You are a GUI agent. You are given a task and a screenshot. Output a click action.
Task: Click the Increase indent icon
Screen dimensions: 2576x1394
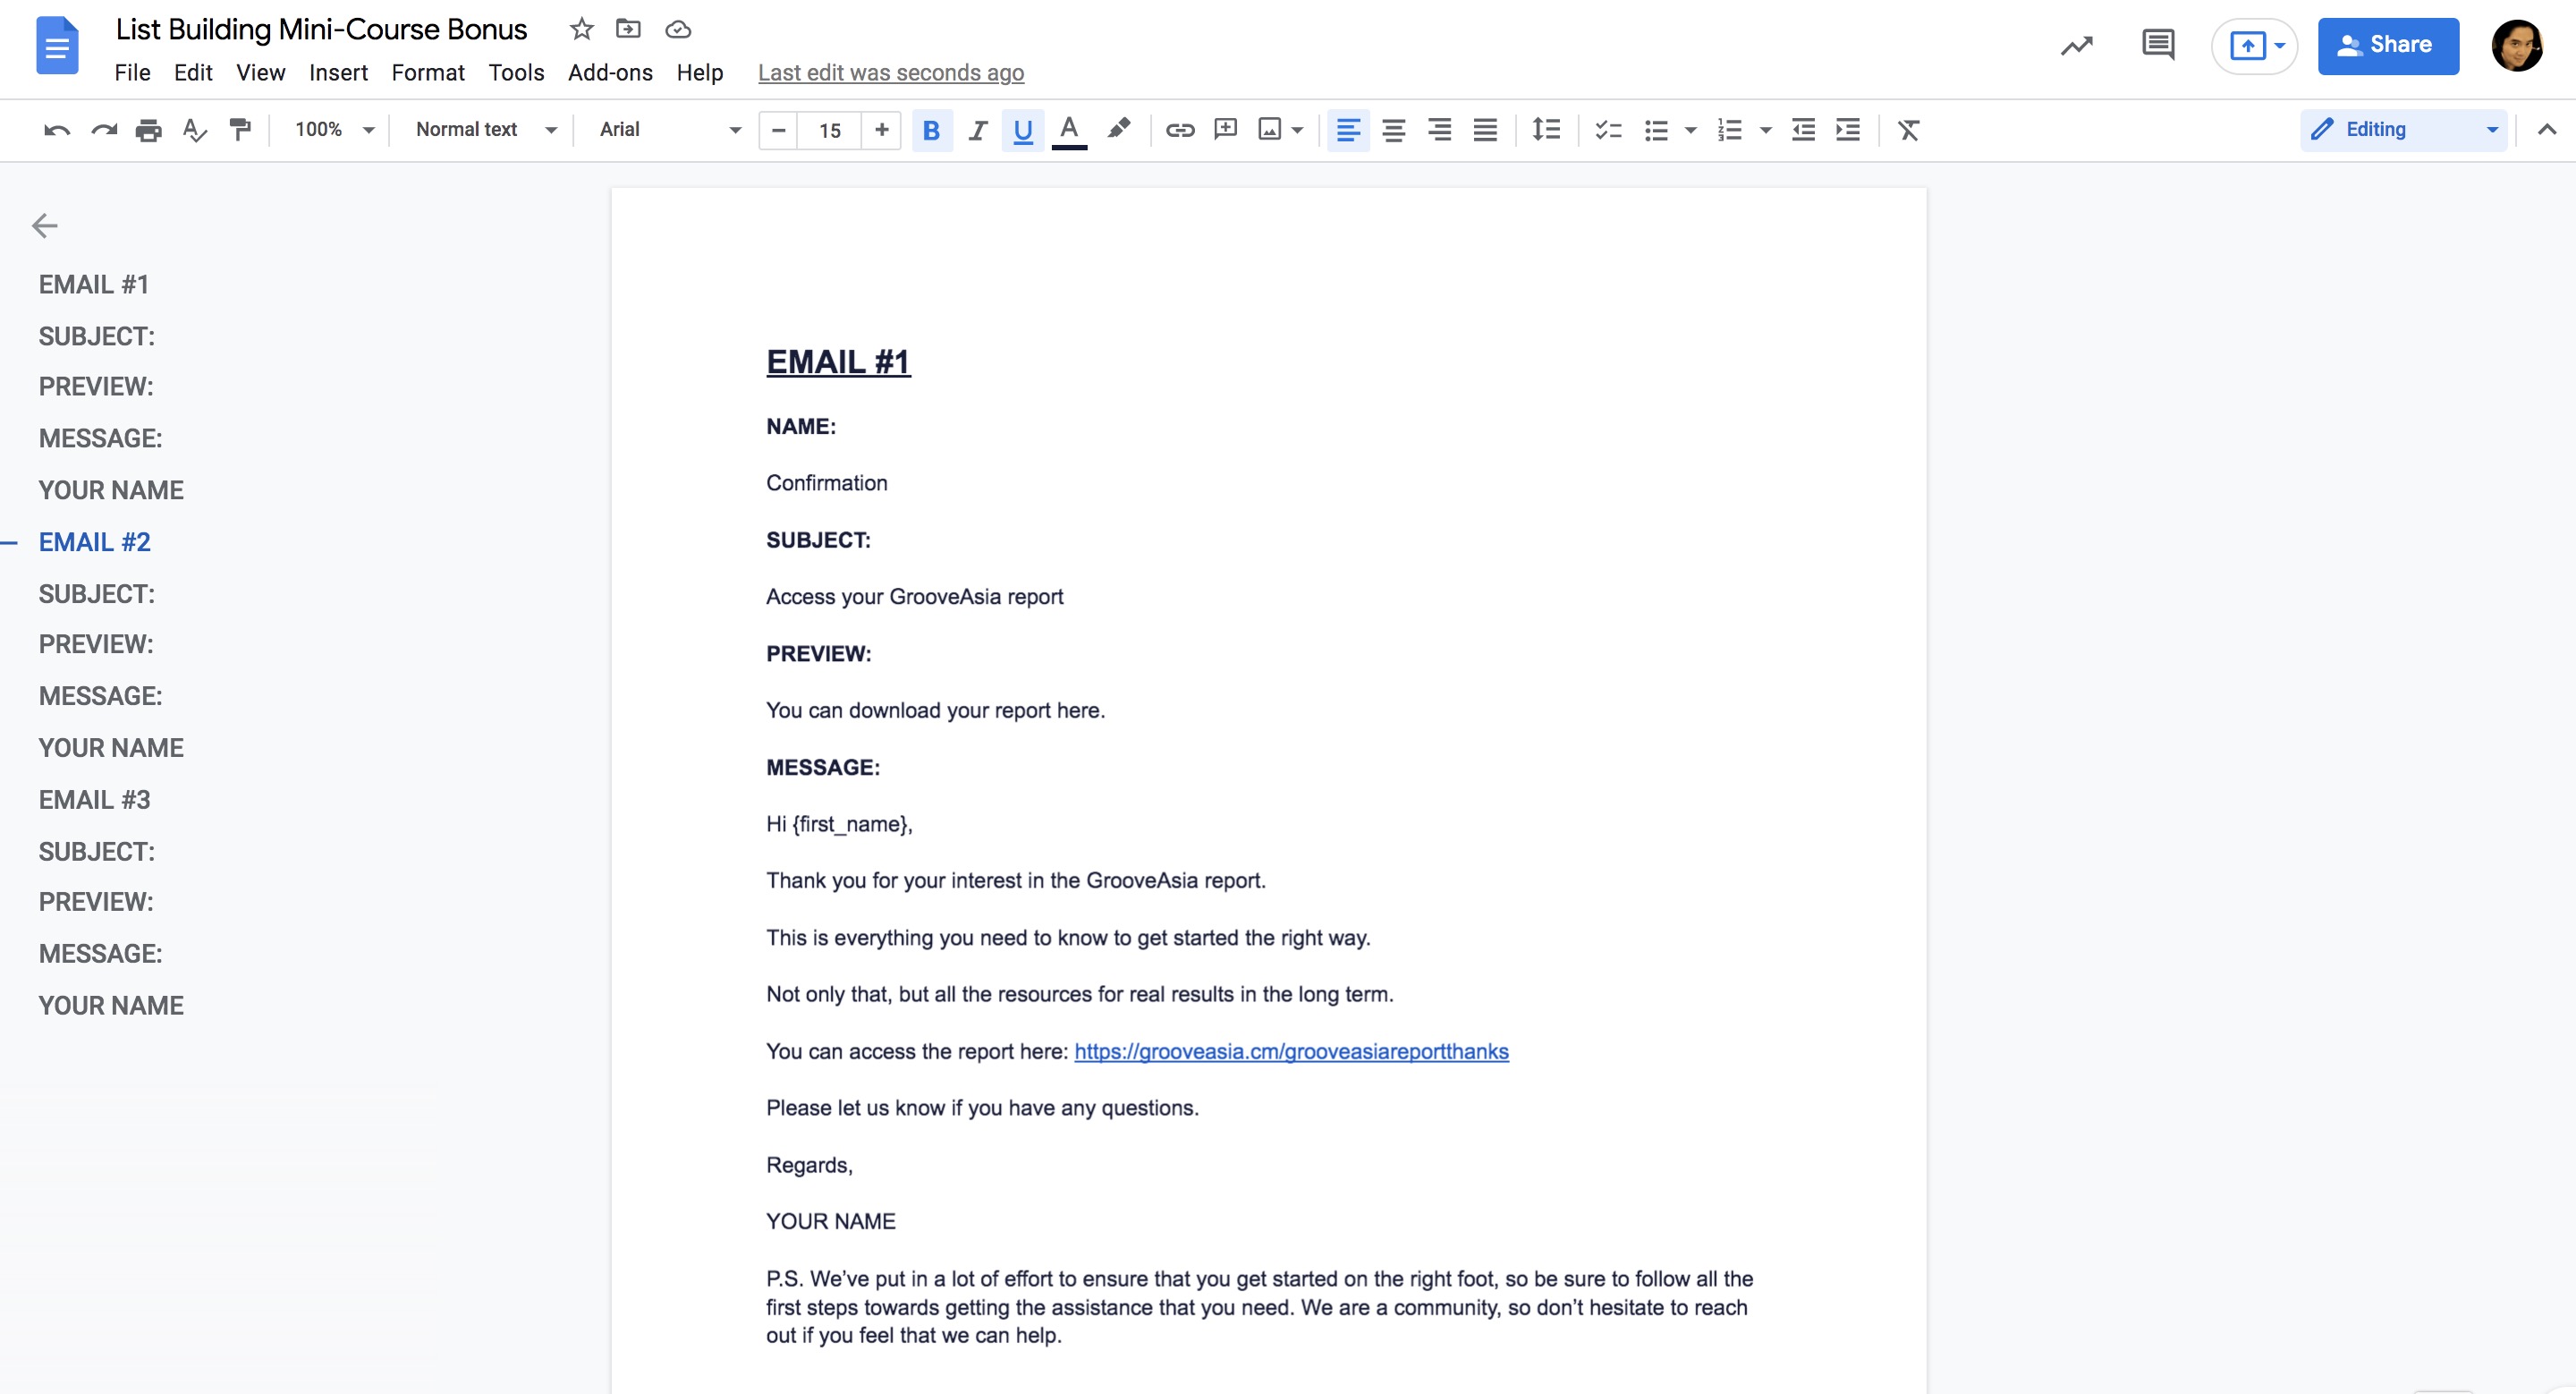click(x=1848, y=130)
